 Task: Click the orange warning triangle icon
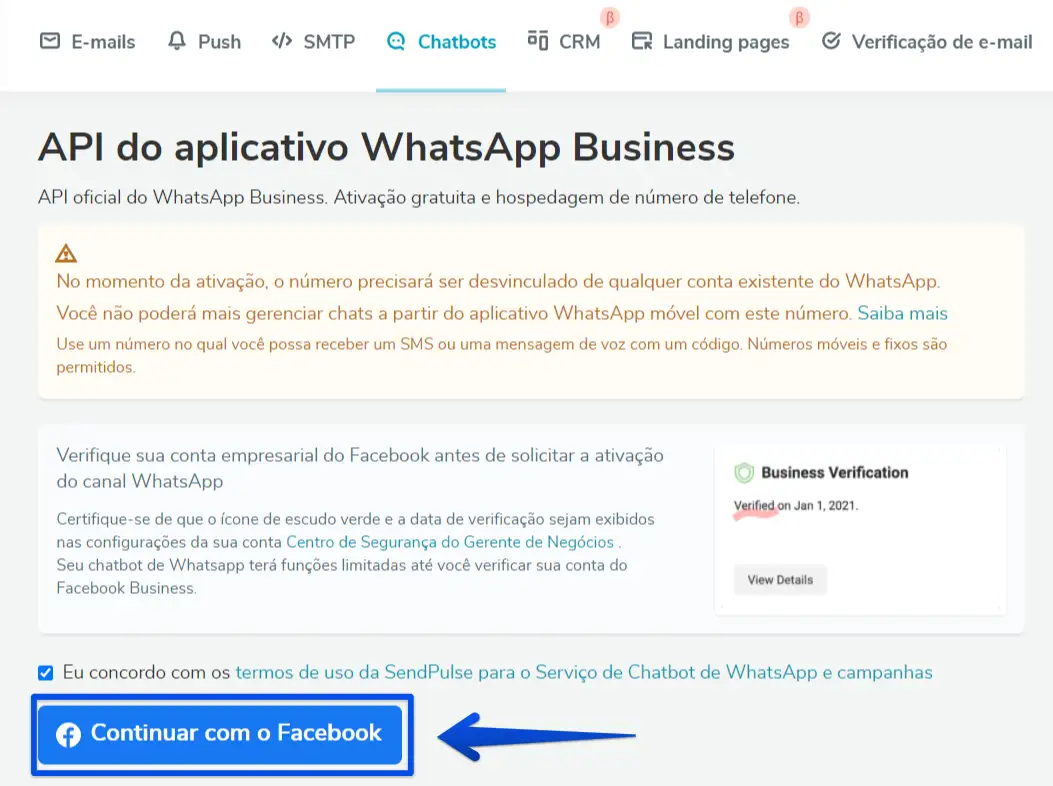point(66,253)
